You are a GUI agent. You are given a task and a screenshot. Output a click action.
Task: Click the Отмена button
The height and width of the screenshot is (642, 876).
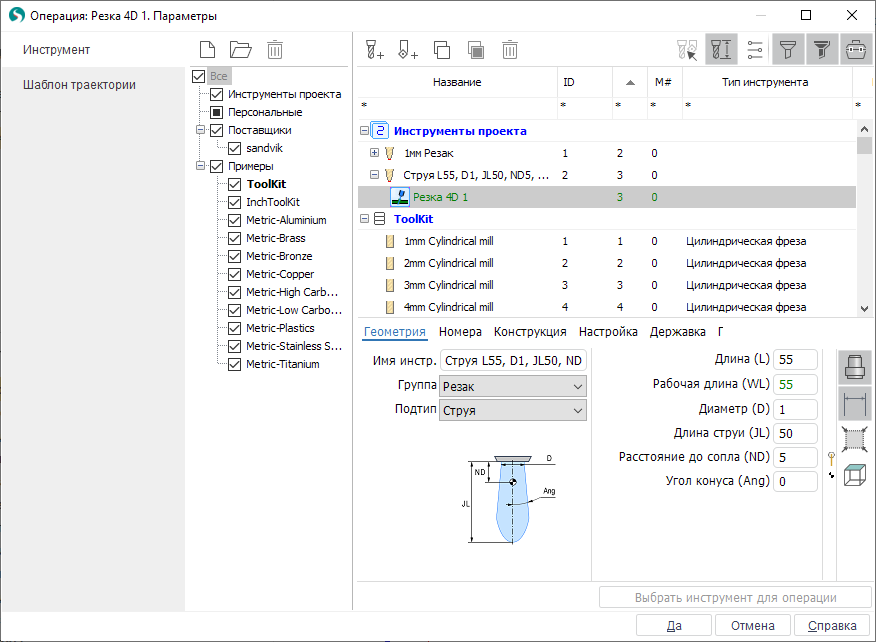pyautogui.click(x=752, y=626)
